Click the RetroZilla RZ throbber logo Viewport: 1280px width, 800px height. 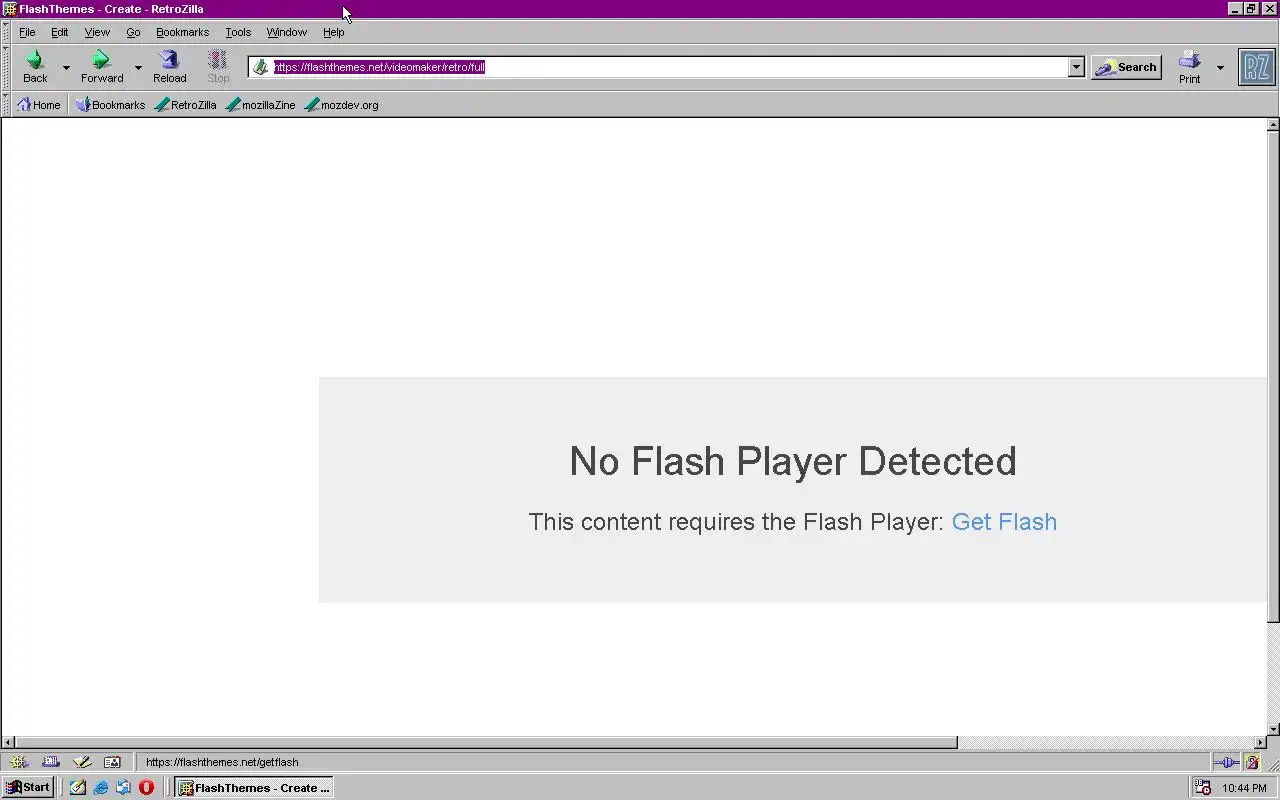pos(1257,67)
